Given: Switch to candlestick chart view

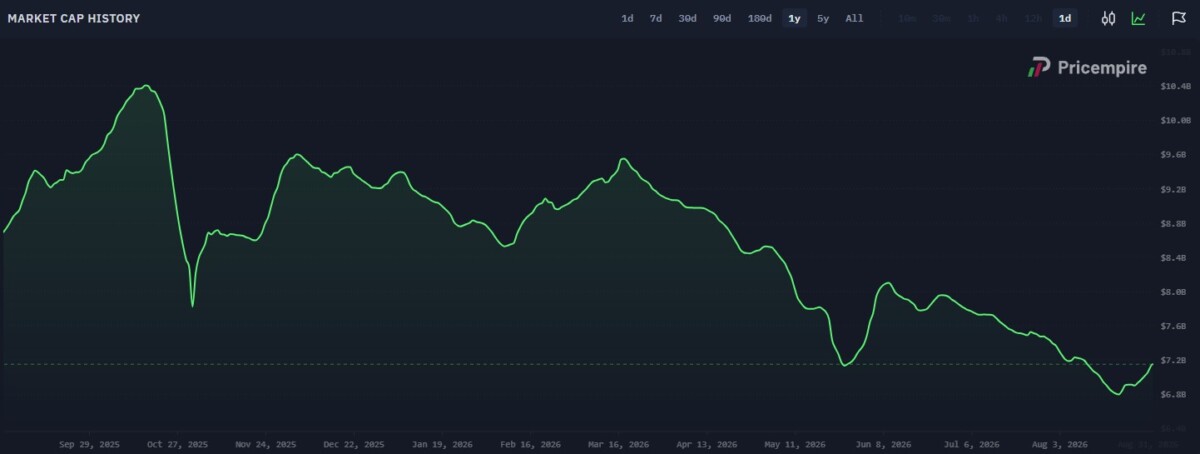Looking at the screenshot, I should (1108, 18).
